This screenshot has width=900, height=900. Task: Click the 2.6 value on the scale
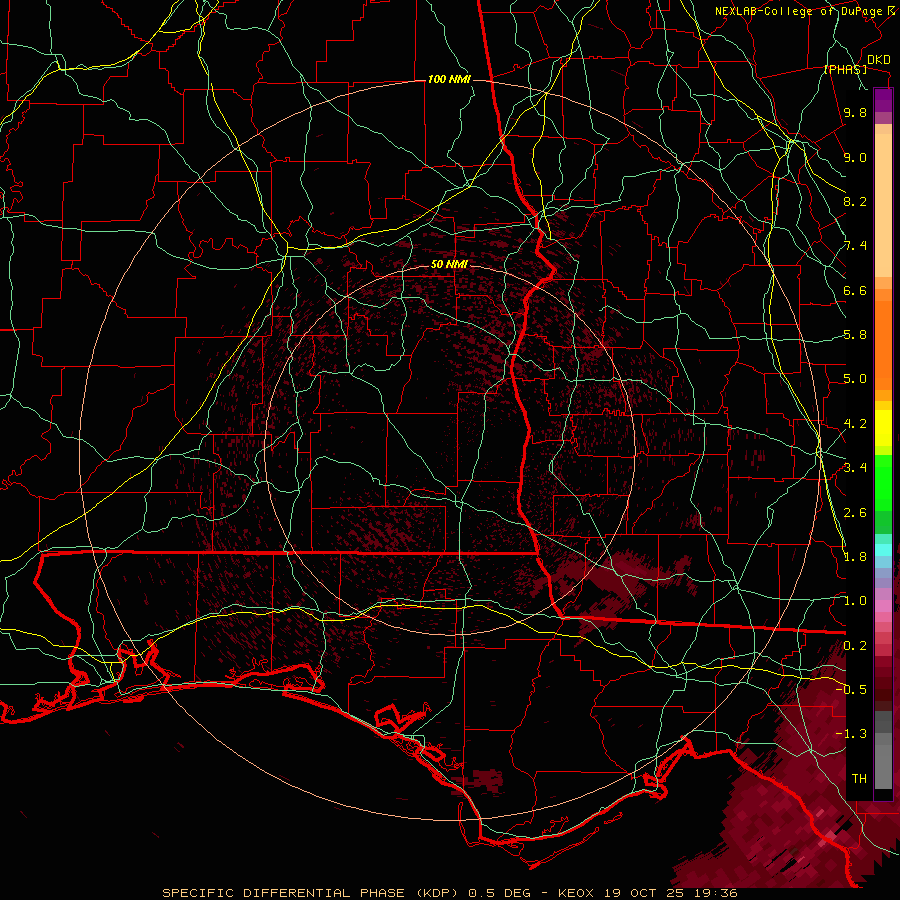pyautogui.click(x=855, y=513)
